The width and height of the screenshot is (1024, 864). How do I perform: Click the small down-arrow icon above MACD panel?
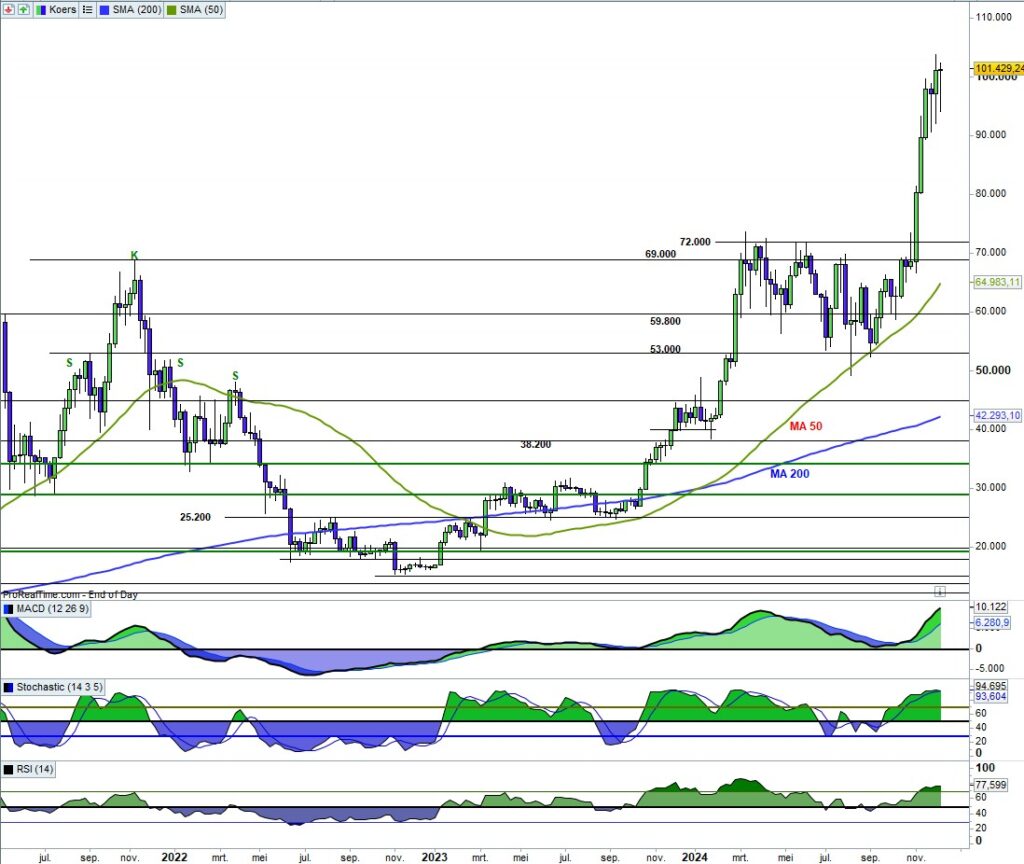pyautogui.click(x=939, y=591)
